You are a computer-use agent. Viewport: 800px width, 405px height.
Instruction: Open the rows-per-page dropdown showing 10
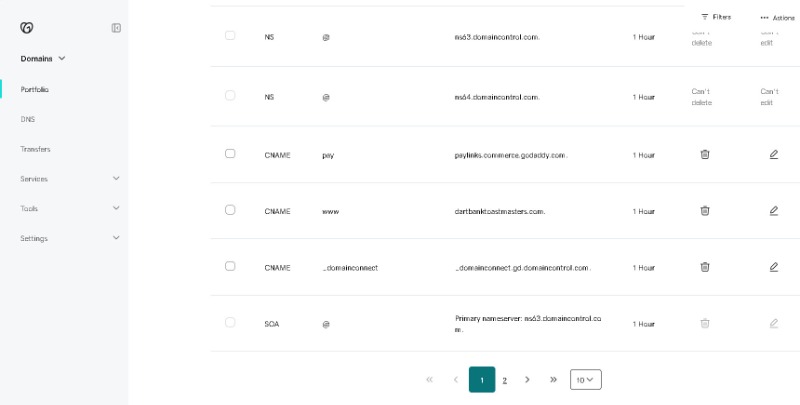pyautogui.click(x=586, y=379)
